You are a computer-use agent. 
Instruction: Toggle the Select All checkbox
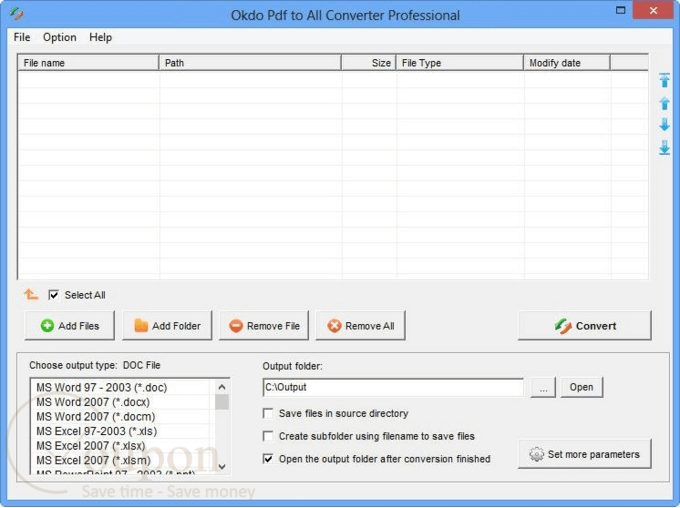(x=54, y=295)
